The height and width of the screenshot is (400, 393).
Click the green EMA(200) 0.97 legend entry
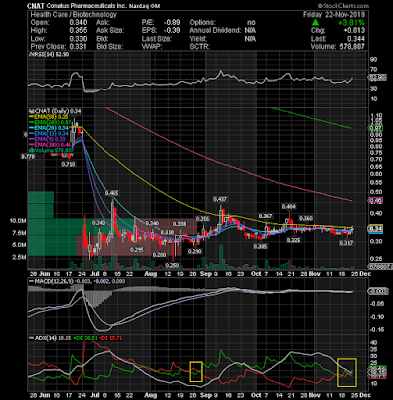(x=50, y=123)
